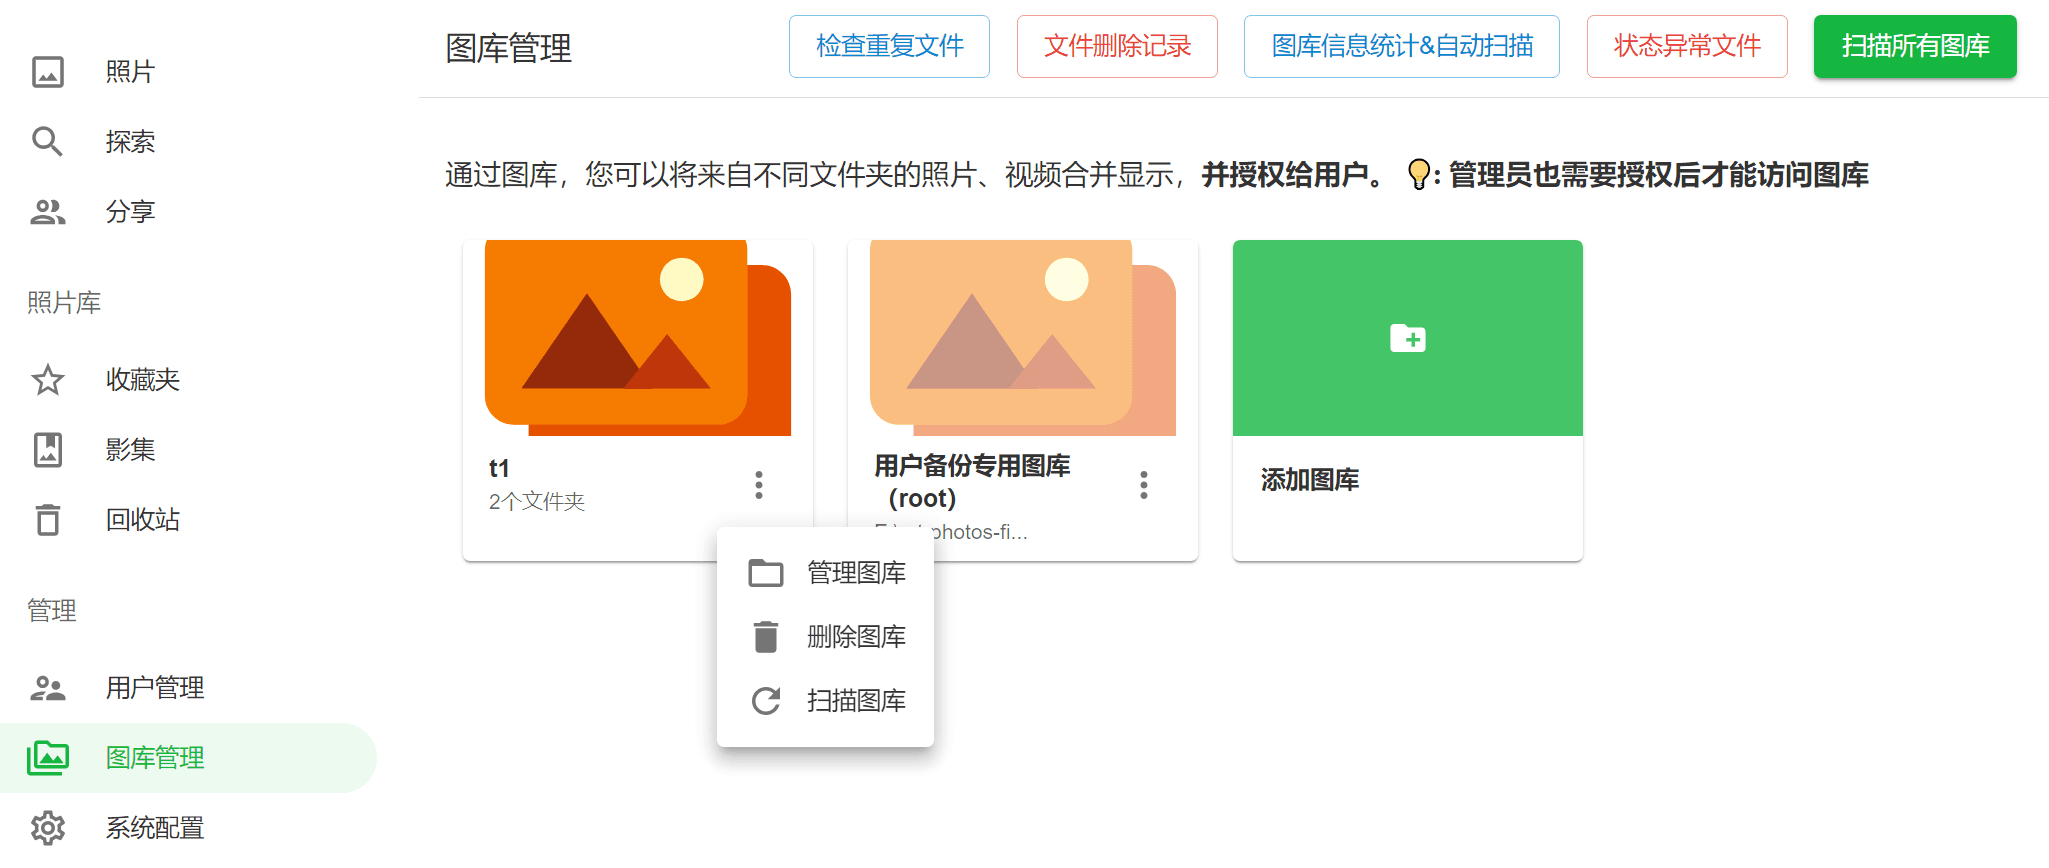Viewport: 2049px width, 868px height.
Task: Select 管理图库 from context menu
Action: coord(826,573)
